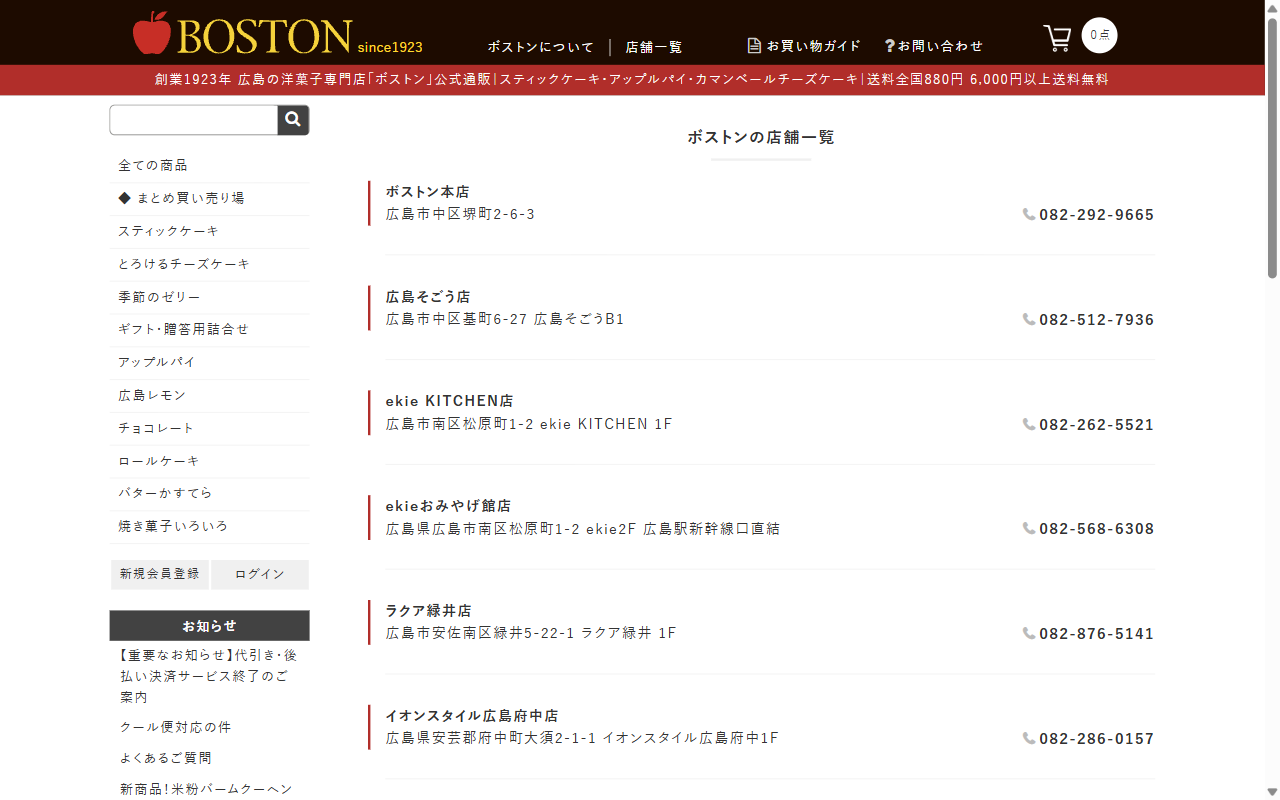
Task: Submit search with magnifier button
Action: click(x=293, y=120)
